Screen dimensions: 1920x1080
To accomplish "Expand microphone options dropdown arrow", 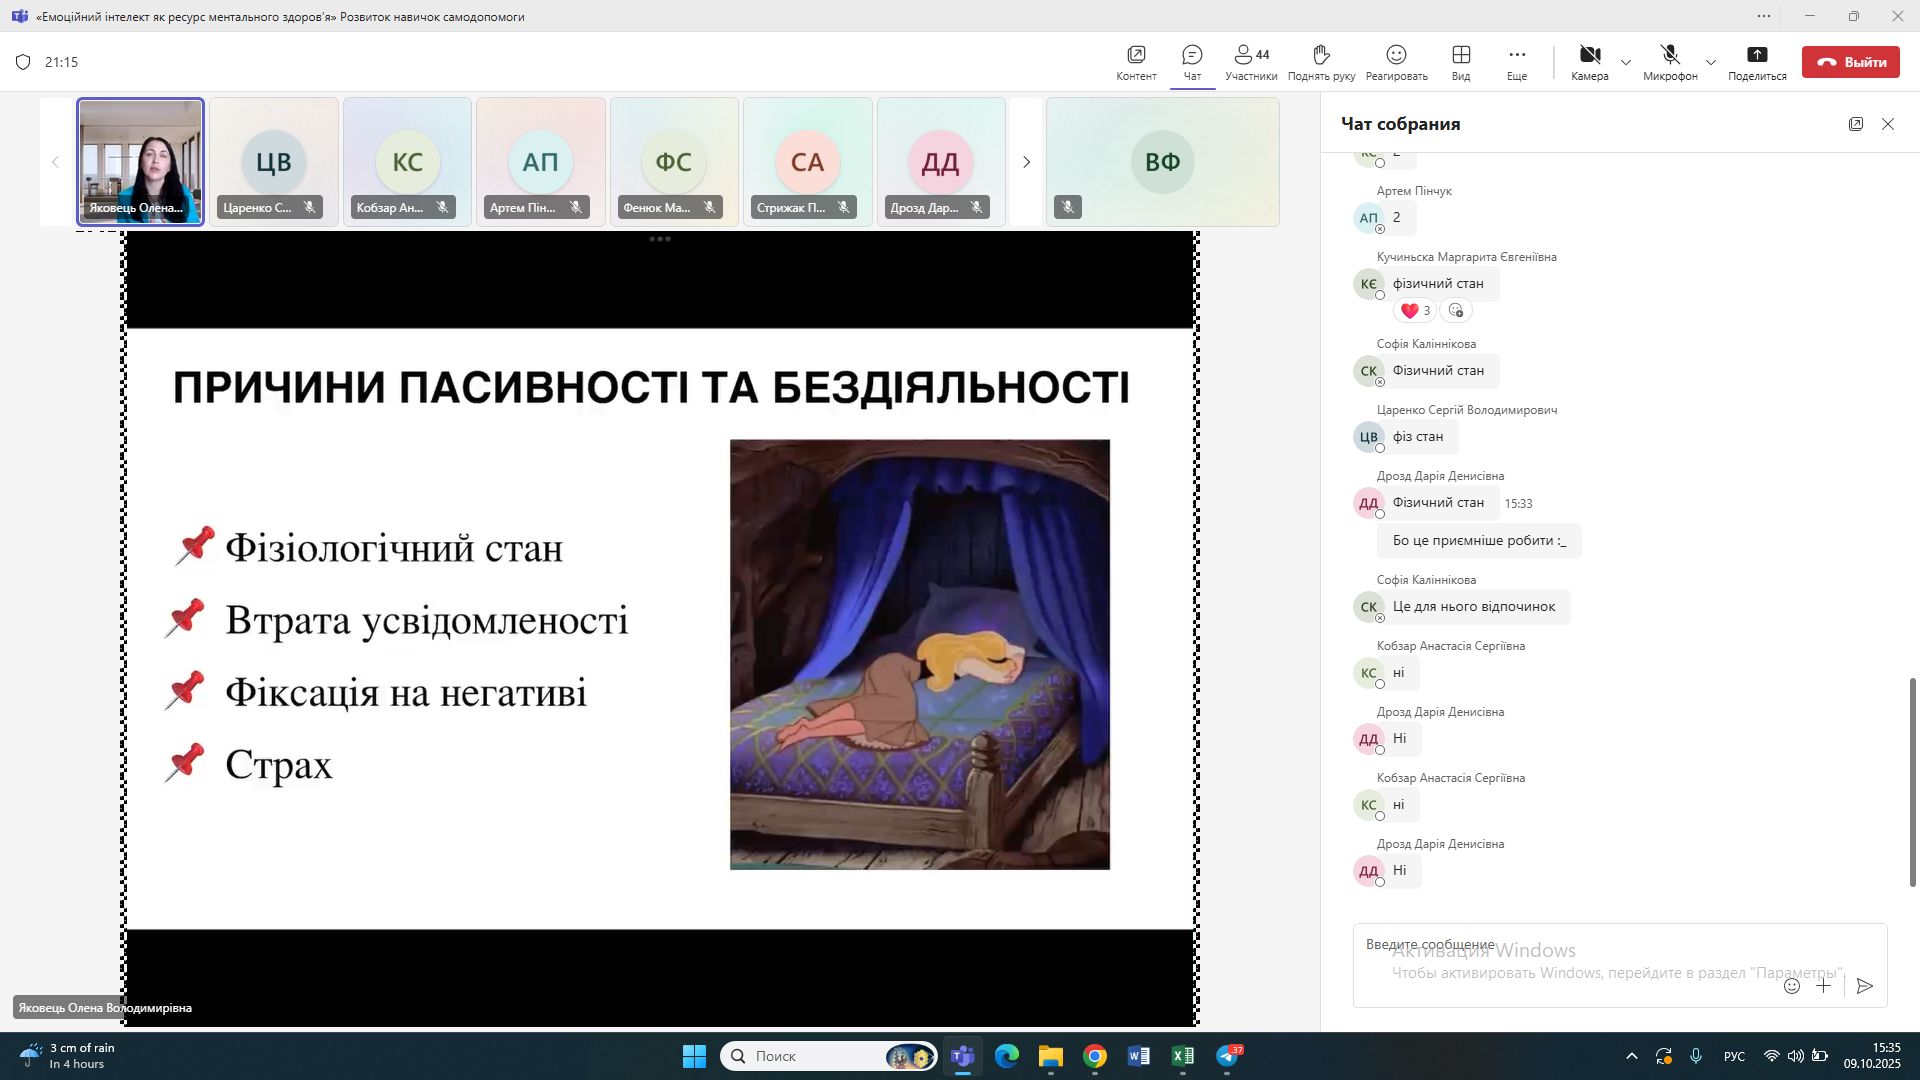I will (x=1711, y=63).
